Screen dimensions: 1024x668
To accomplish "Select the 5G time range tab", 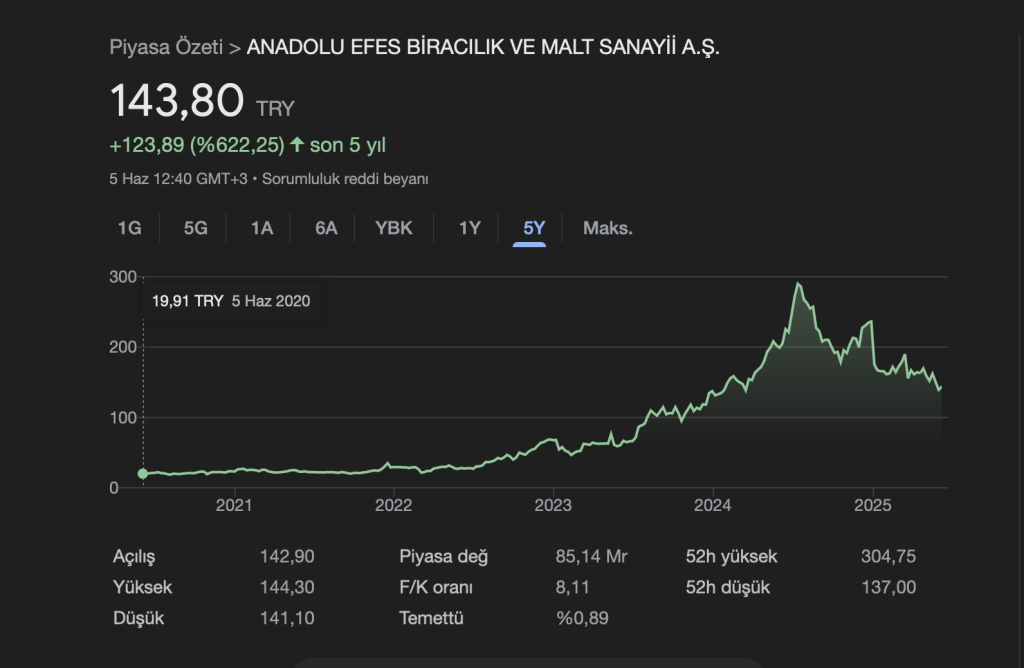I will coord(196,228).
